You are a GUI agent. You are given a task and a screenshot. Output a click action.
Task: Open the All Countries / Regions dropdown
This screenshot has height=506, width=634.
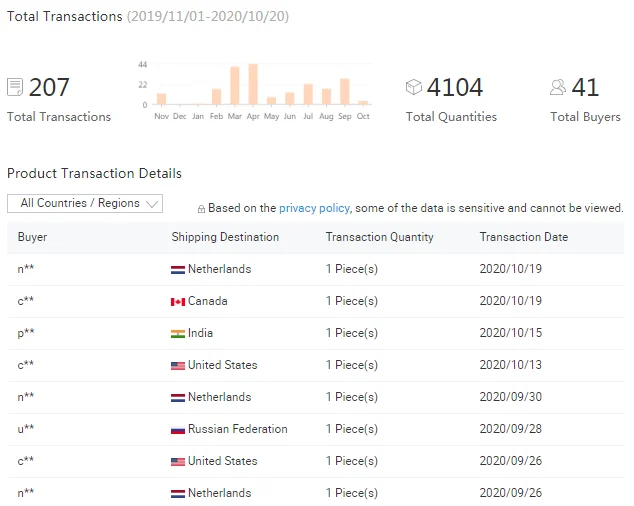point(84,203)
